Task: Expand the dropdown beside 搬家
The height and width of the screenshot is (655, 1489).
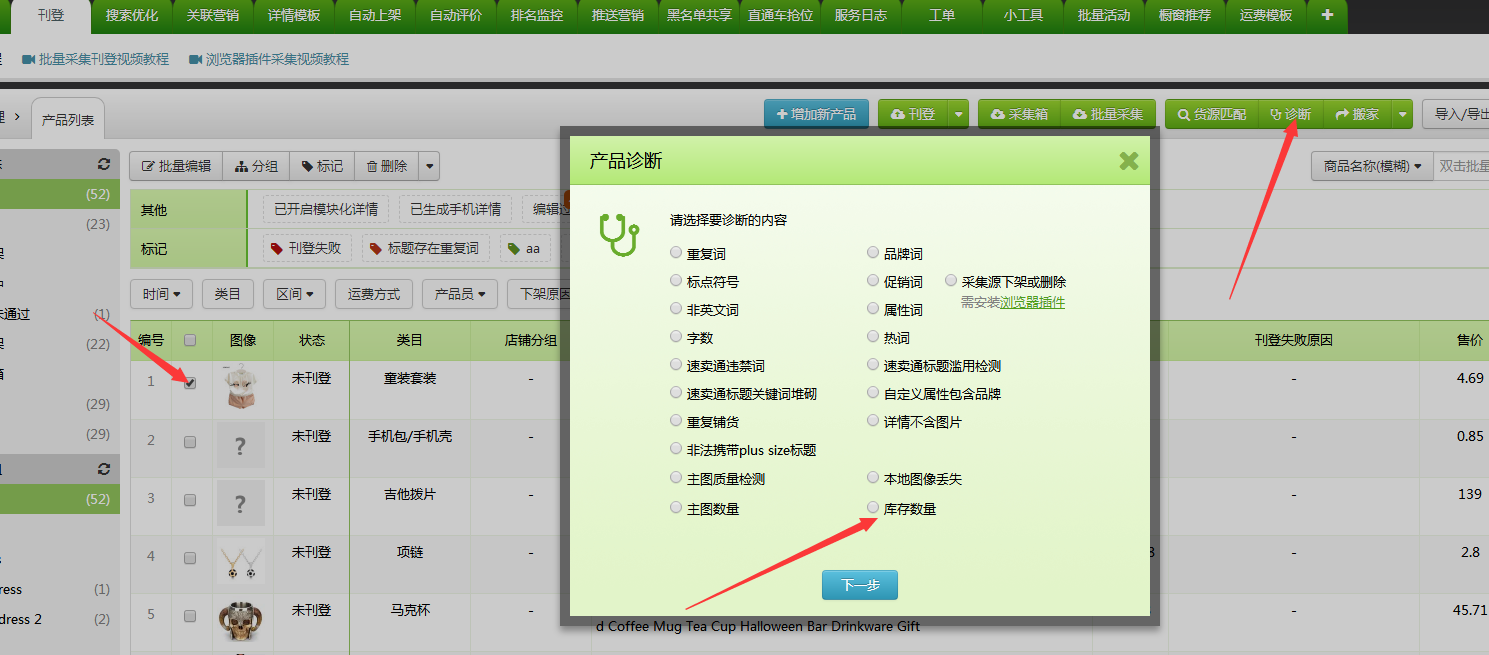Action: 1403,114
